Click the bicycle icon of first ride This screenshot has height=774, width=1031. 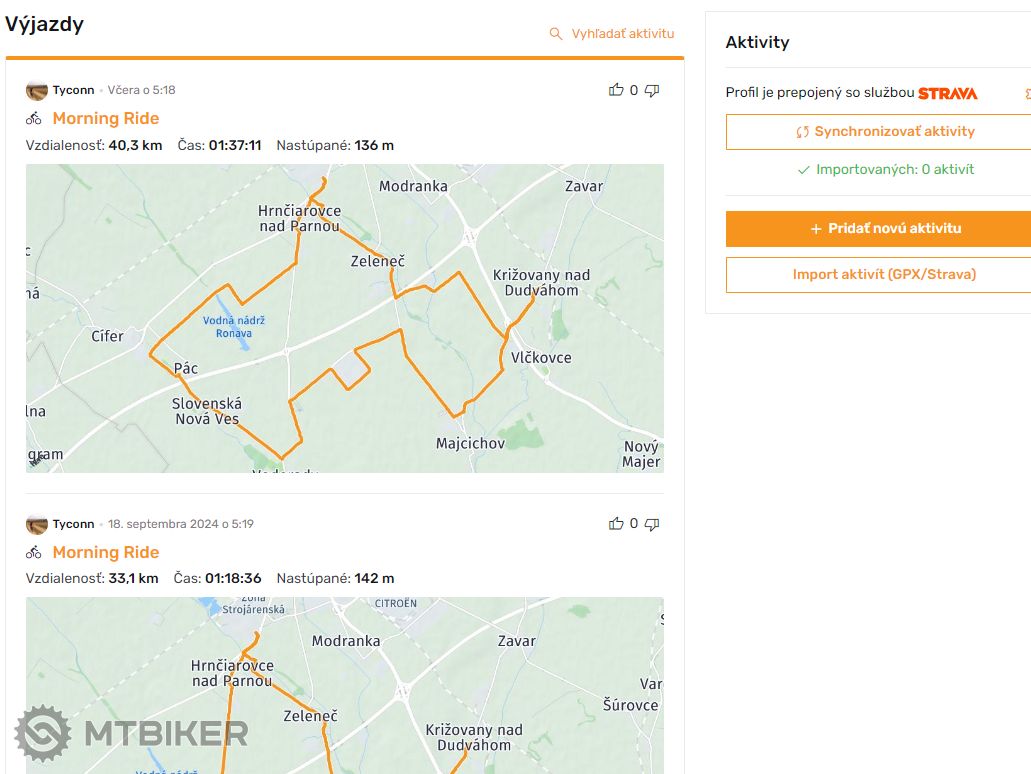click(x=34, y=119)
